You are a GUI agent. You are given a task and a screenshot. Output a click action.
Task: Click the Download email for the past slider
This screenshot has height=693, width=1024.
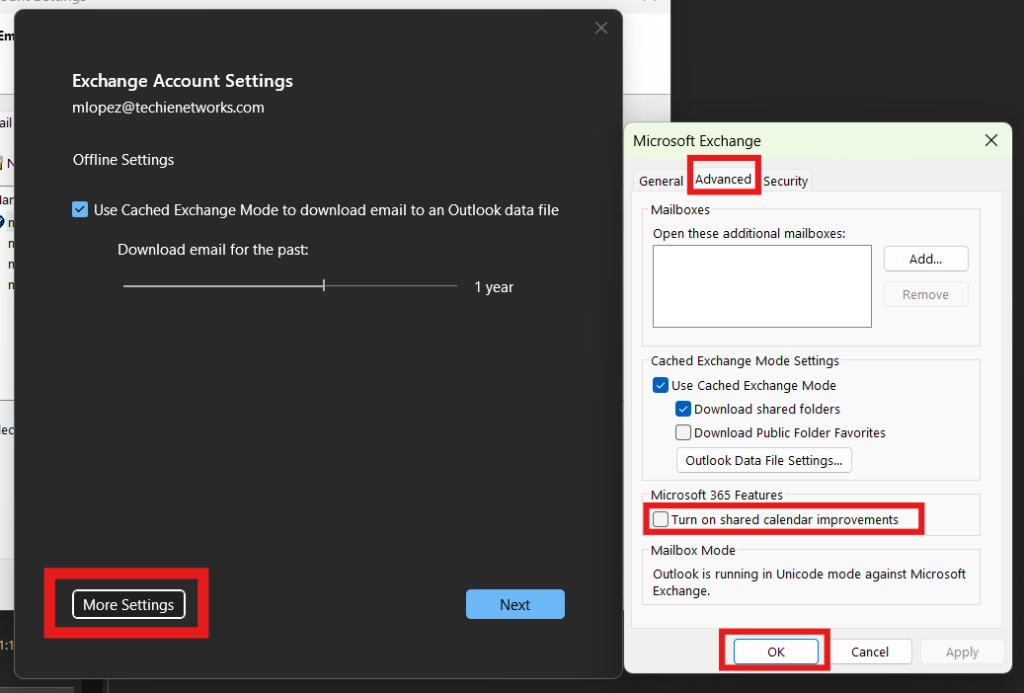click(324, 286)
